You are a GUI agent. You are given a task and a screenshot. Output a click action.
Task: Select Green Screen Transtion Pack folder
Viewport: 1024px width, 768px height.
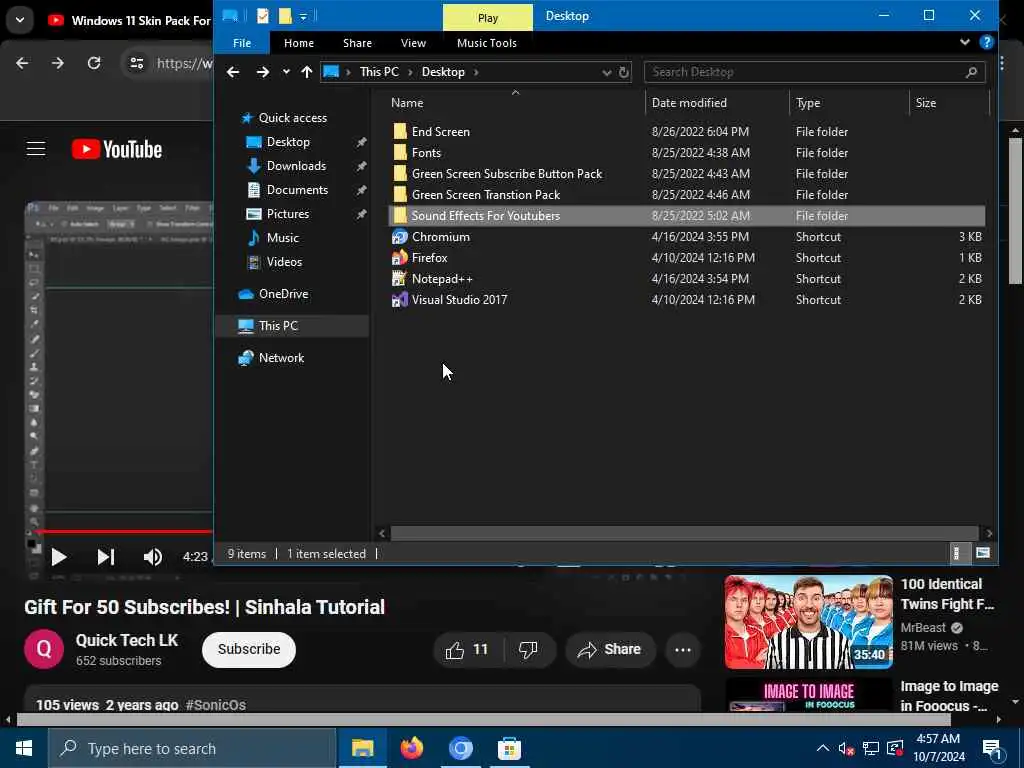(x=485, y=195)
